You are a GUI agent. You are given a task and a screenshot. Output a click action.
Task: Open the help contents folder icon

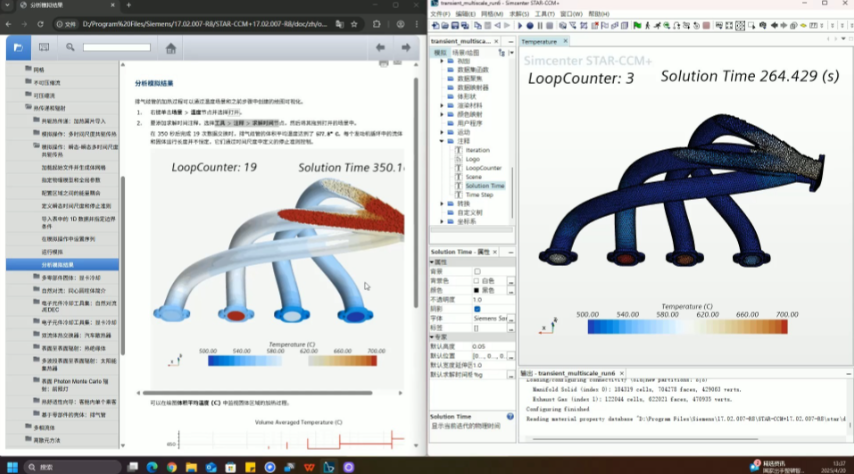(x=17, y=47)
